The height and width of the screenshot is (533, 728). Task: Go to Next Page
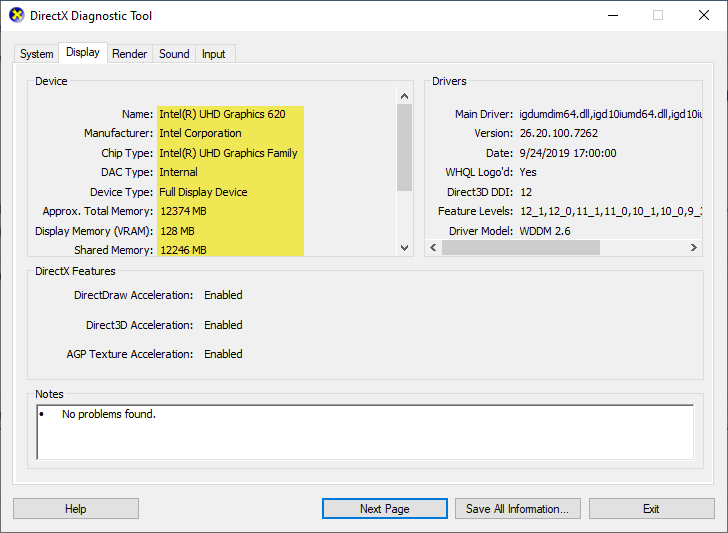(384, 509)
